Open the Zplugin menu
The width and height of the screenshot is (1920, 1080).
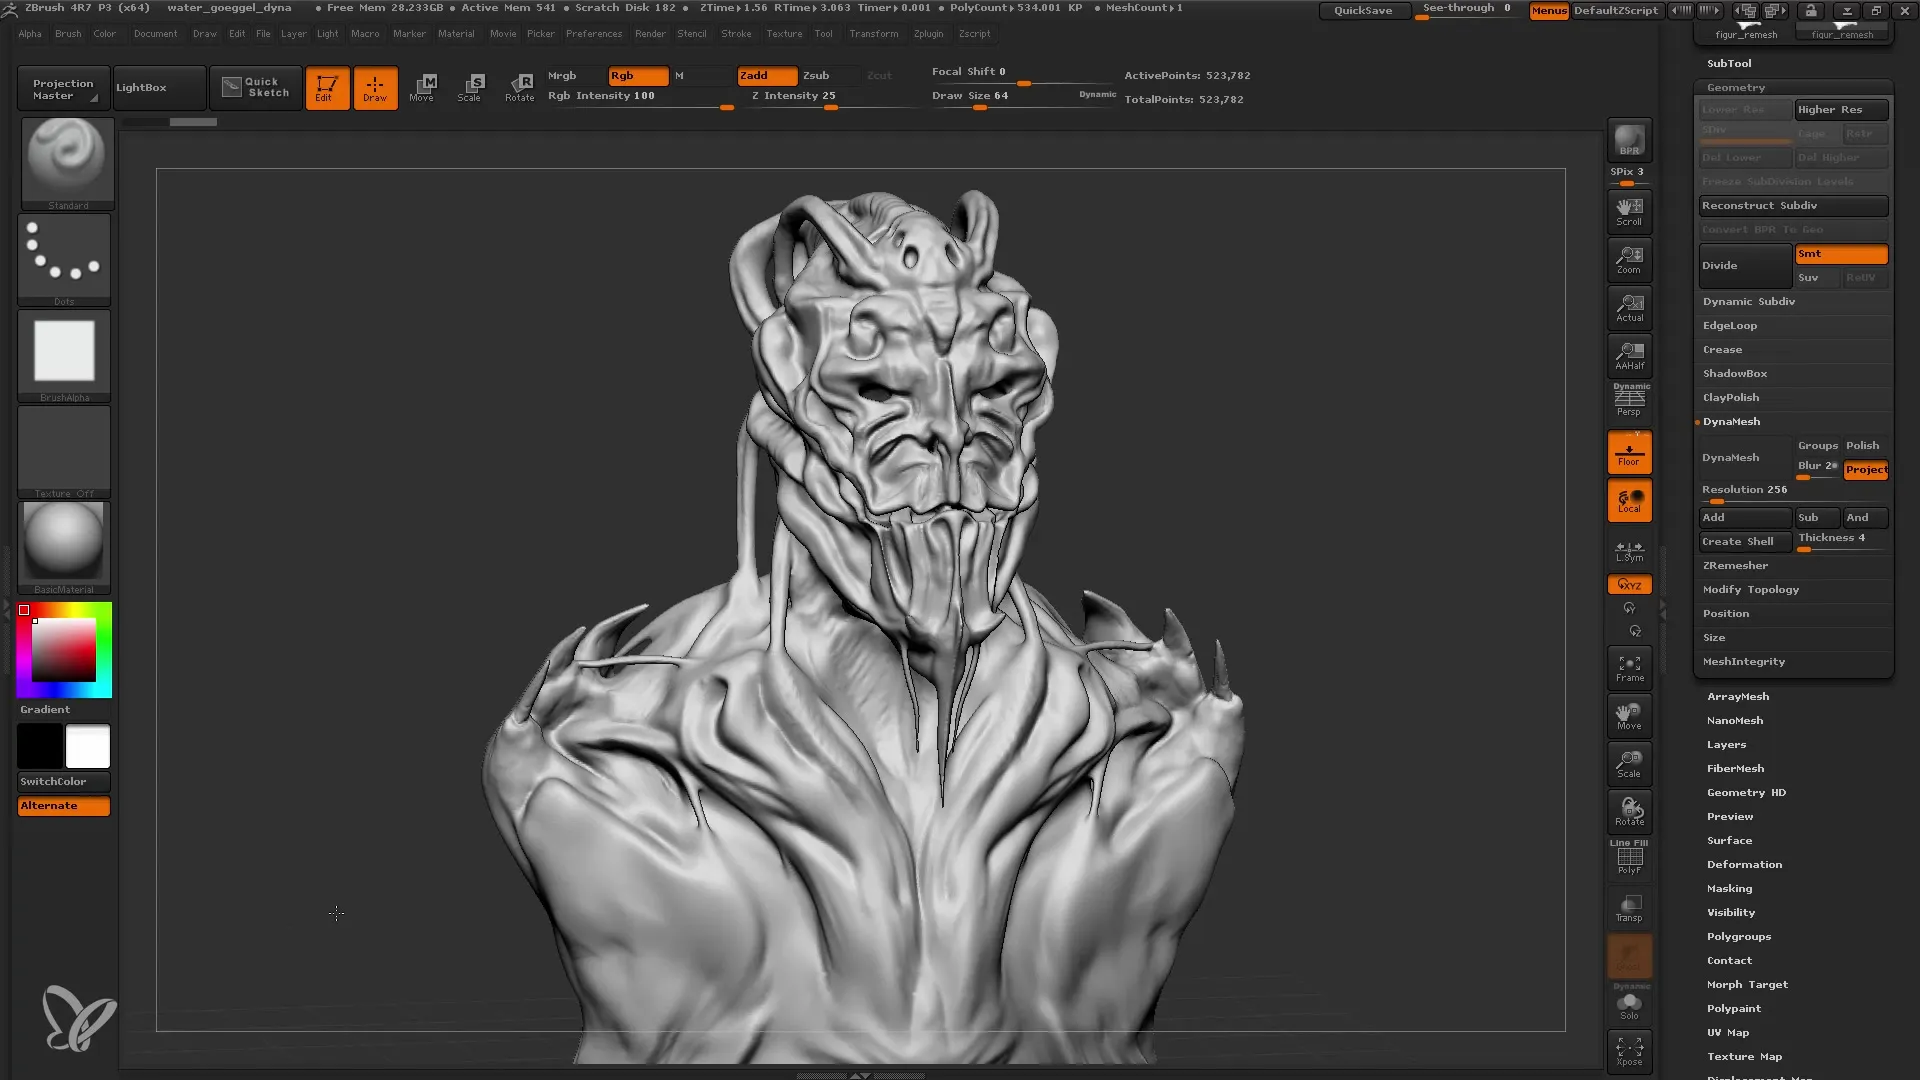tap(928, 34)
